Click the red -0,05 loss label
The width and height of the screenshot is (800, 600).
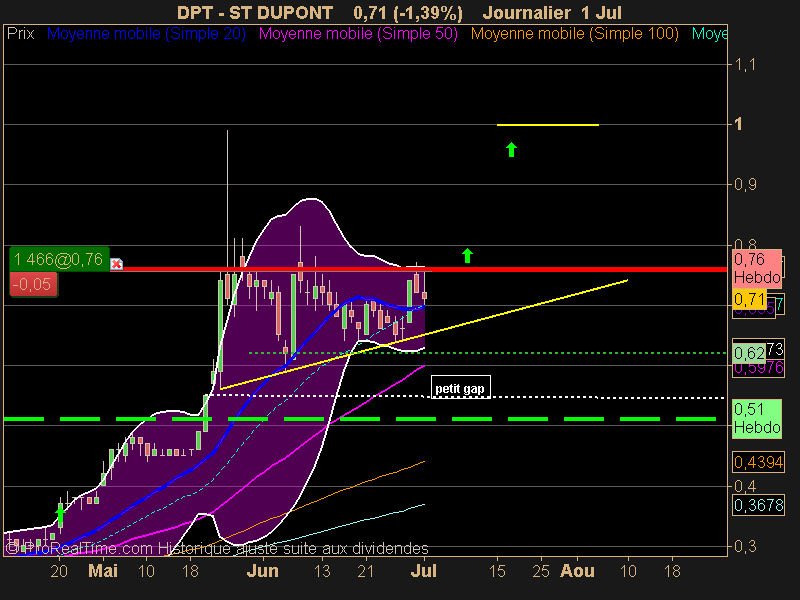click(x=33, y=284)
